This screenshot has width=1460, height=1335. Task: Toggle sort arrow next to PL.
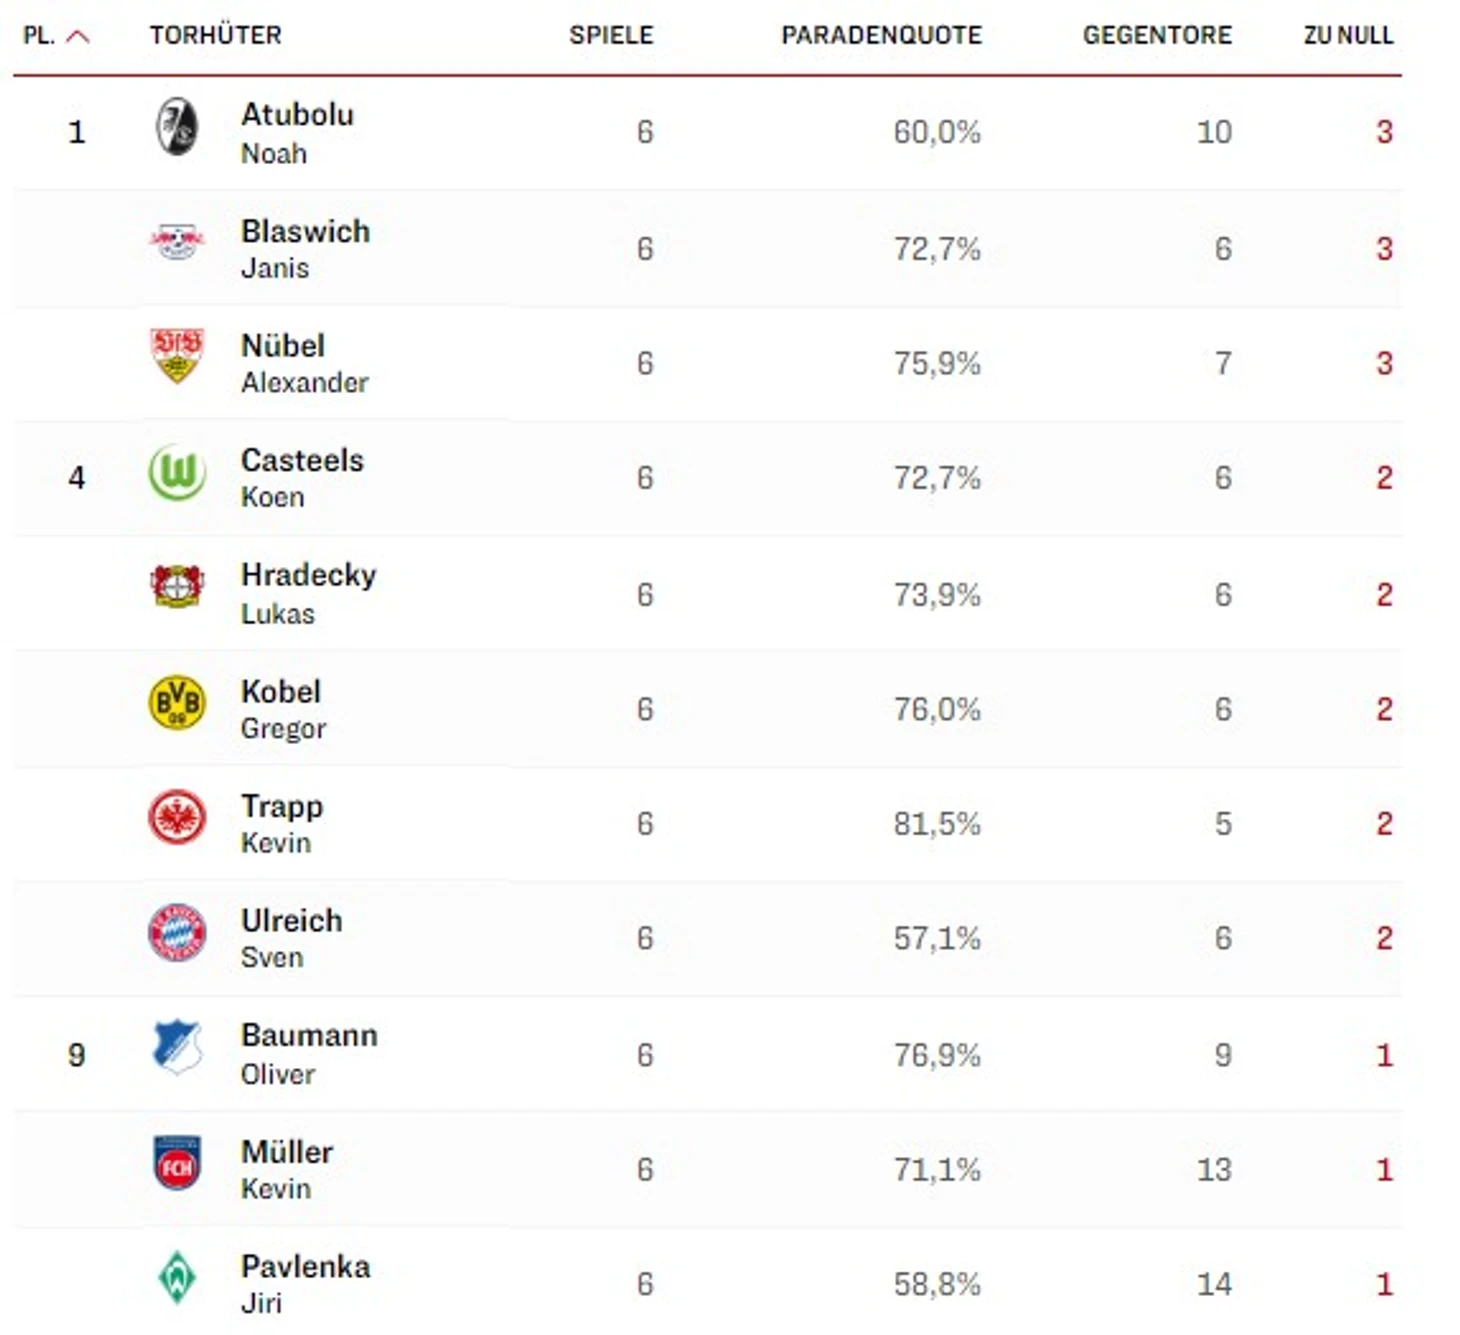tap(77, 37)
